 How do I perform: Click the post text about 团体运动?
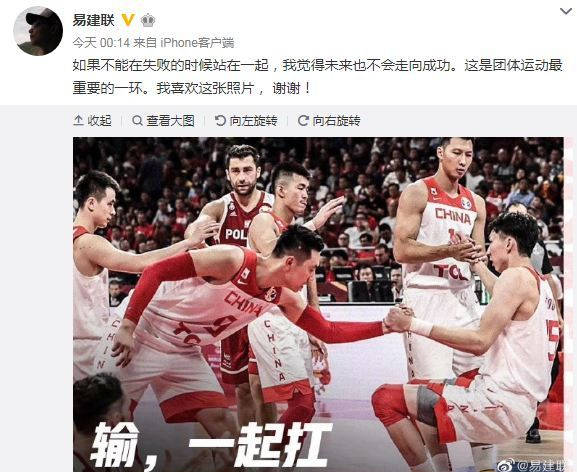(x=317, y=77)
